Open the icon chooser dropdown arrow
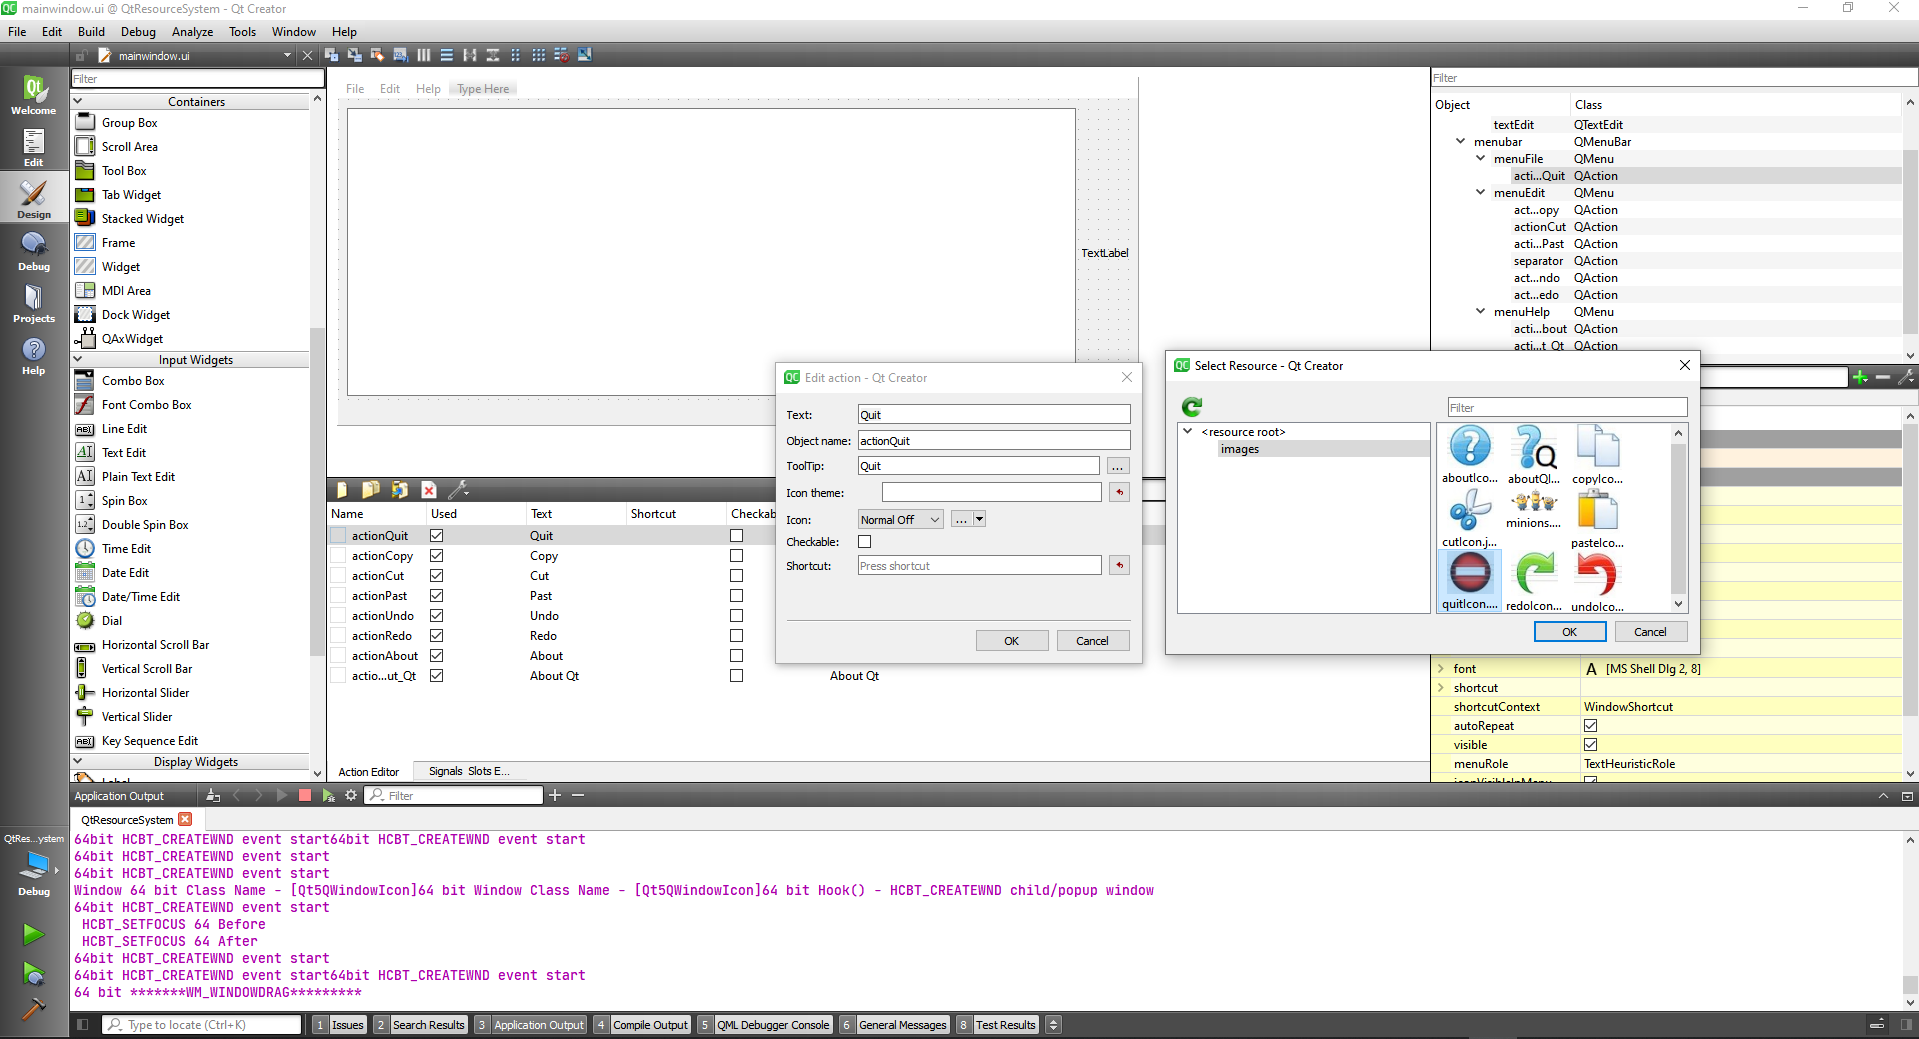The width and height of the screenshot is (1919, 1039). (980, 519)
